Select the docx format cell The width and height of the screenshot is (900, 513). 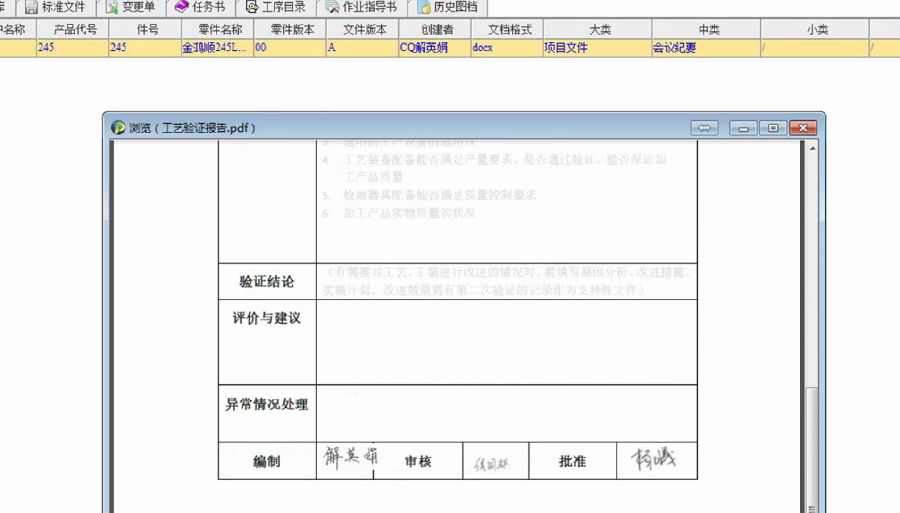click(507, 48)
